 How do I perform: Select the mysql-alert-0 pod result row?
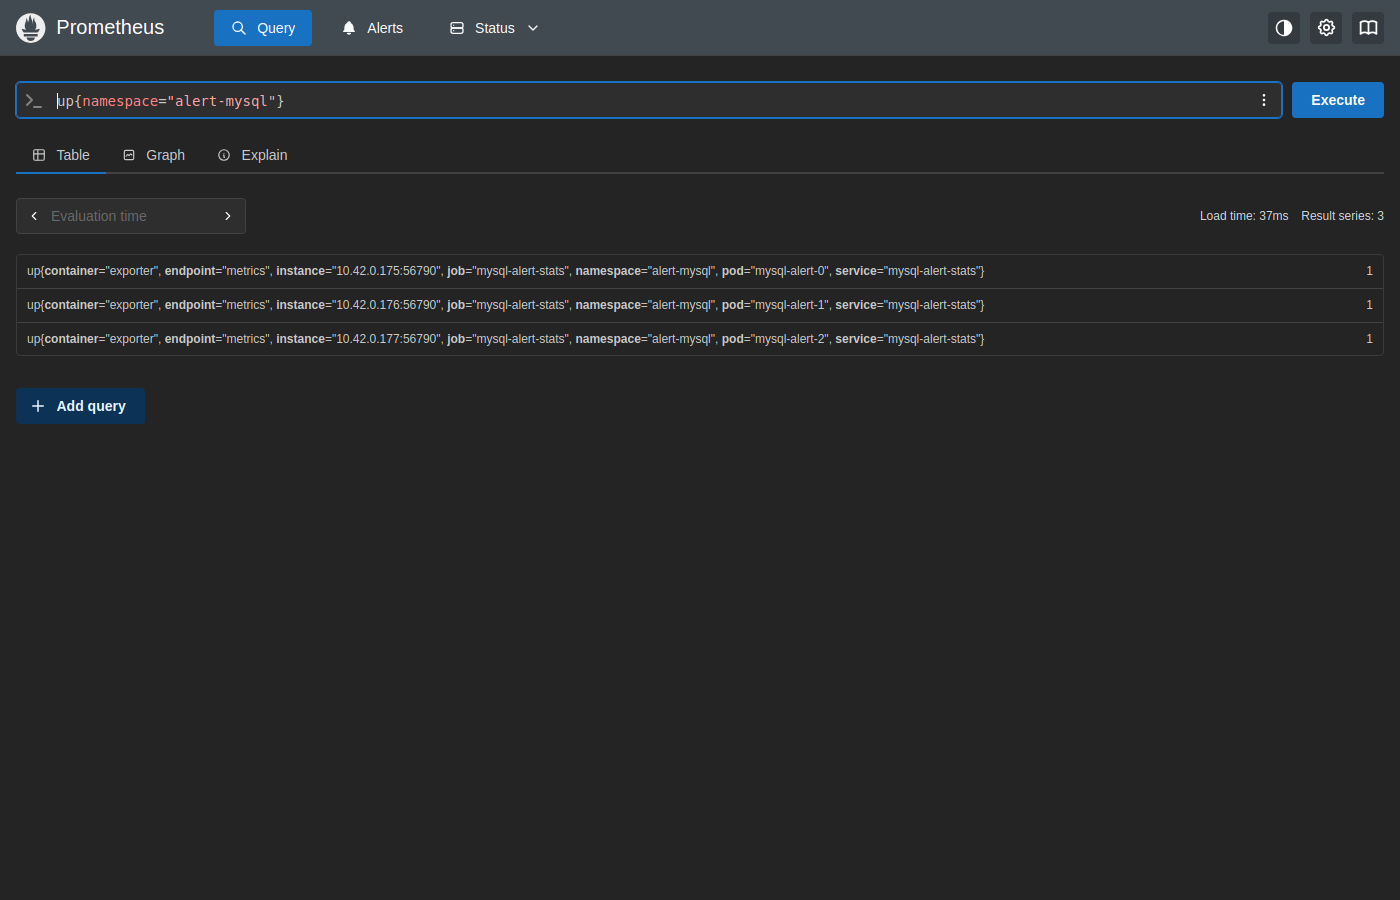pos(700,271)
